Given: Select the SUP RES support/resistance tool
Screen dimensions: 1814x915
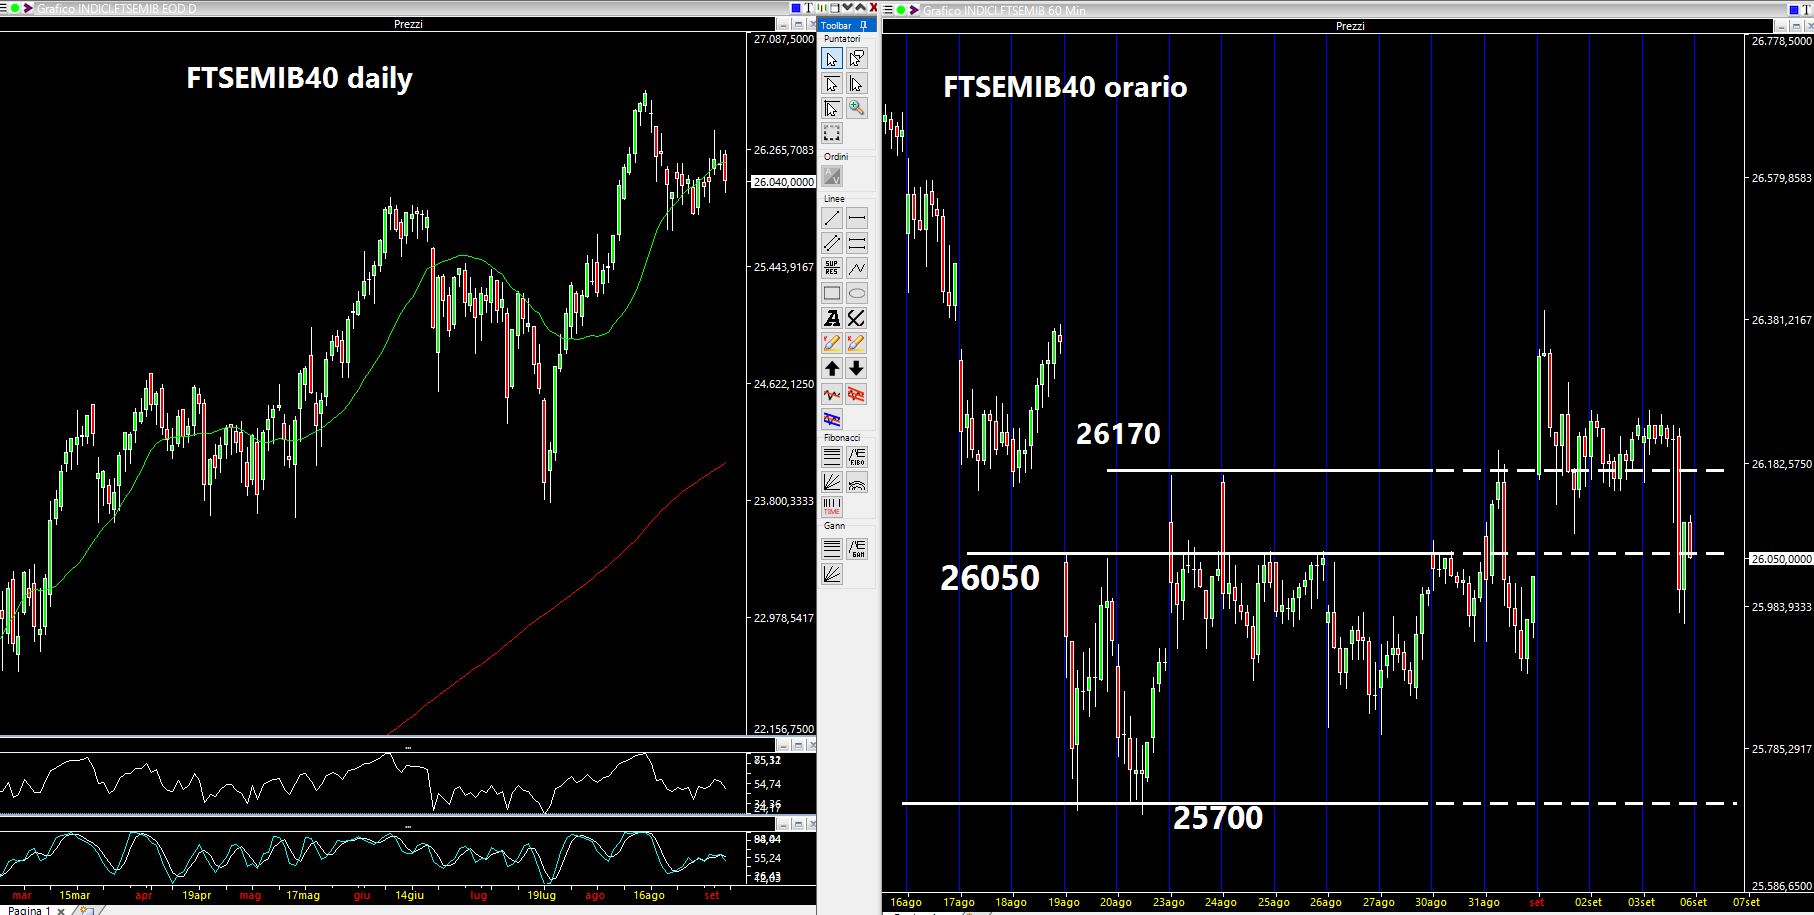Looking at the screenshot, I should point(832,268).
